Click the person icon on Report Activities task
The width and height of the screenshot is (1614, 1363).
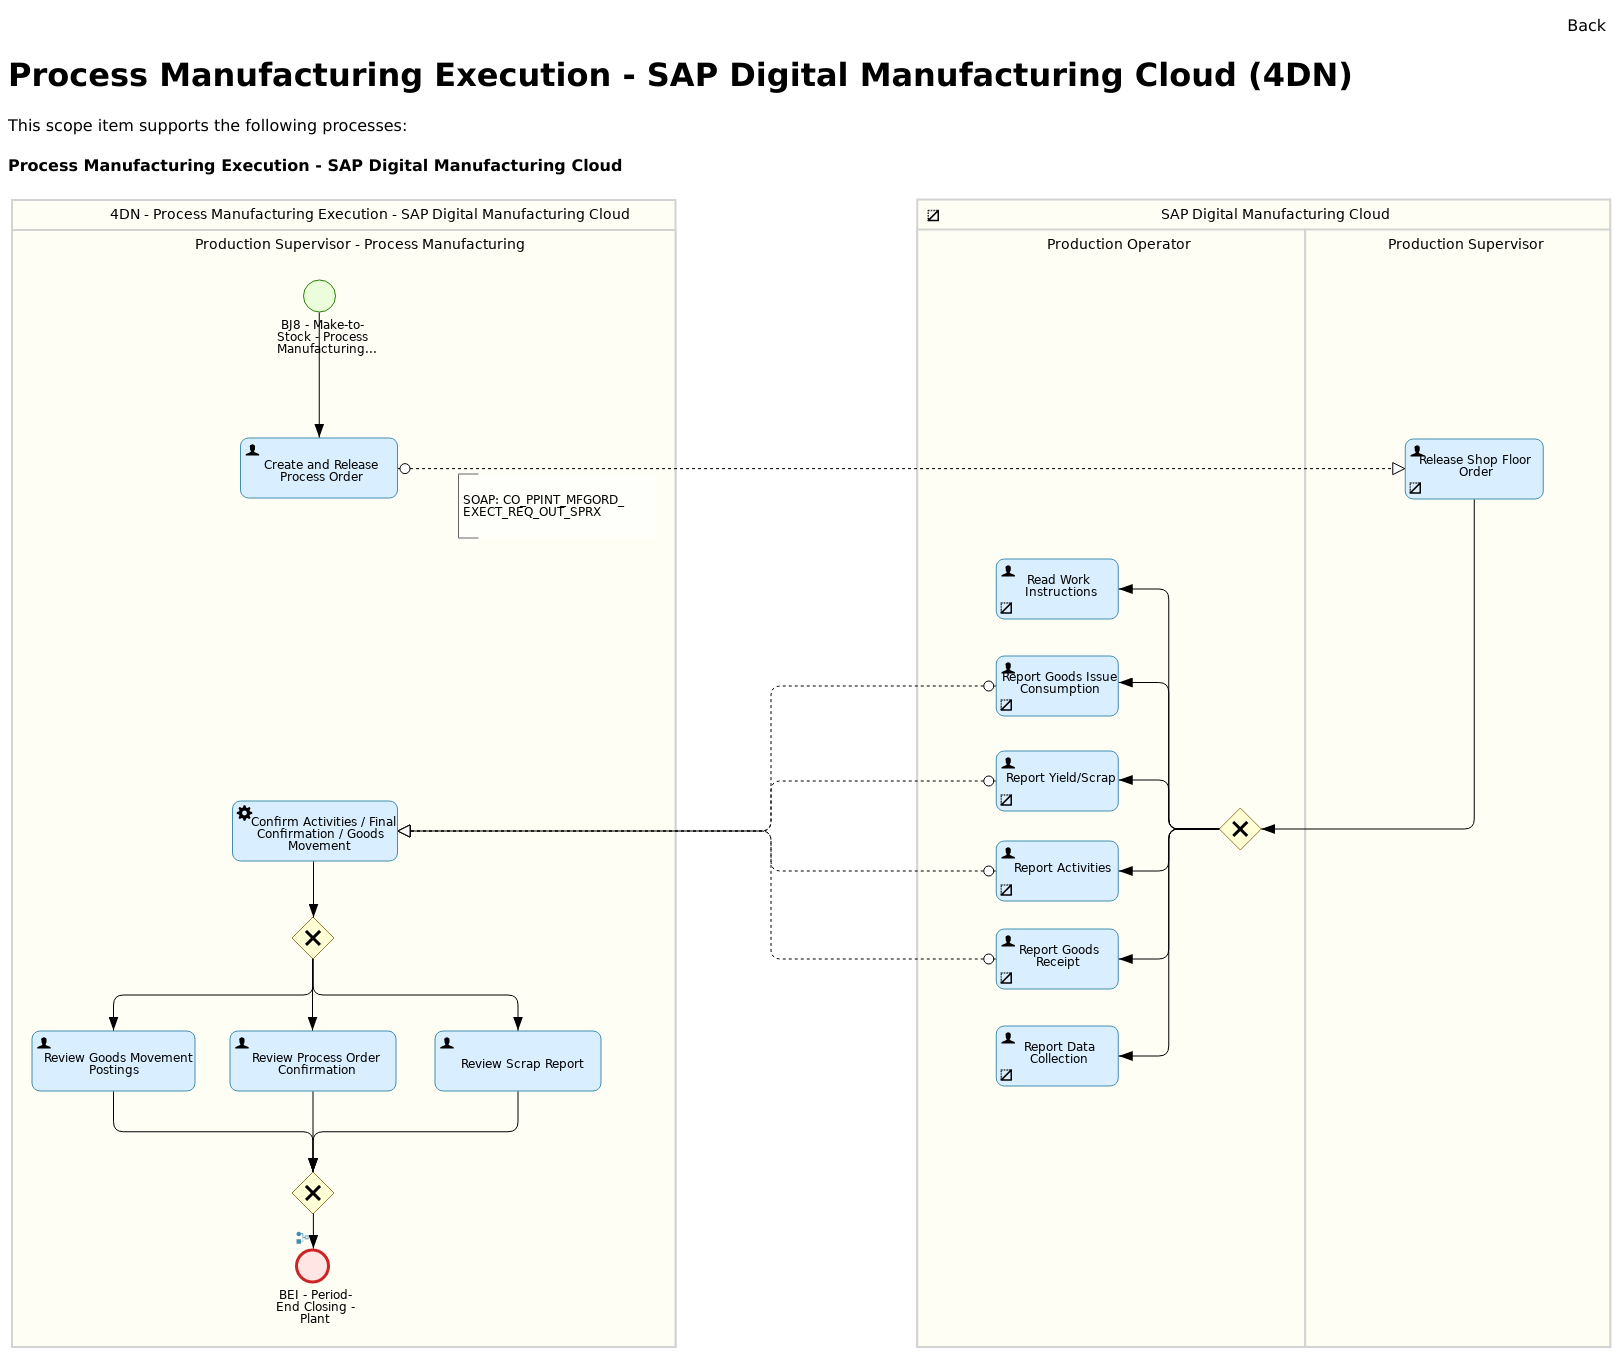point(1007,853)
